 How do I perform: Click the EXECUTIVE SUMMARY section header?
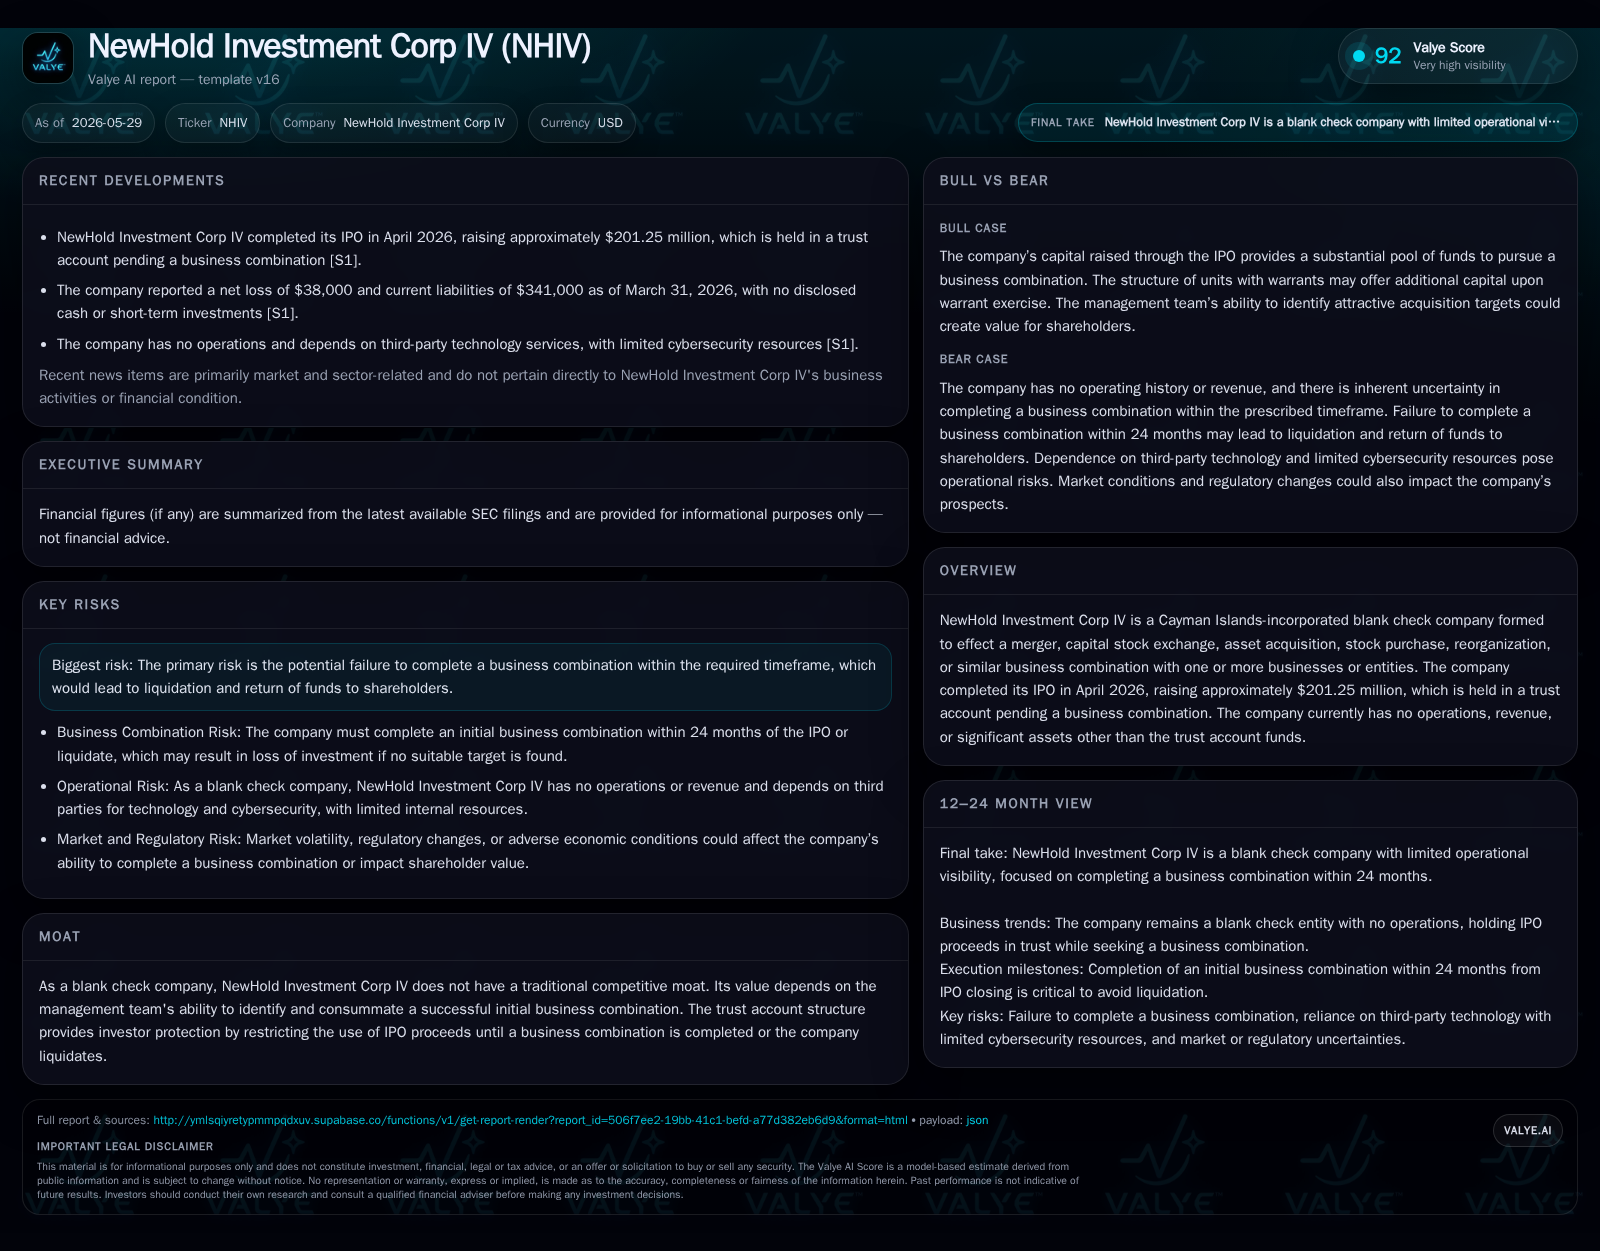coord(121,465)
